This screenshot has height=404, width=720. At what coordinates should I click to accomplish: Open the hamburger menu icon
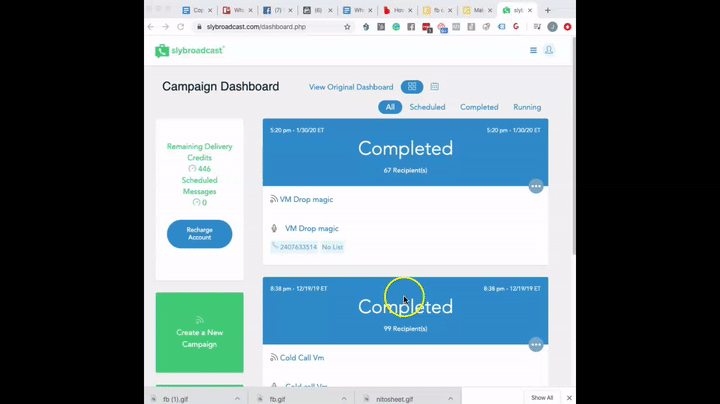click(533, 50)
